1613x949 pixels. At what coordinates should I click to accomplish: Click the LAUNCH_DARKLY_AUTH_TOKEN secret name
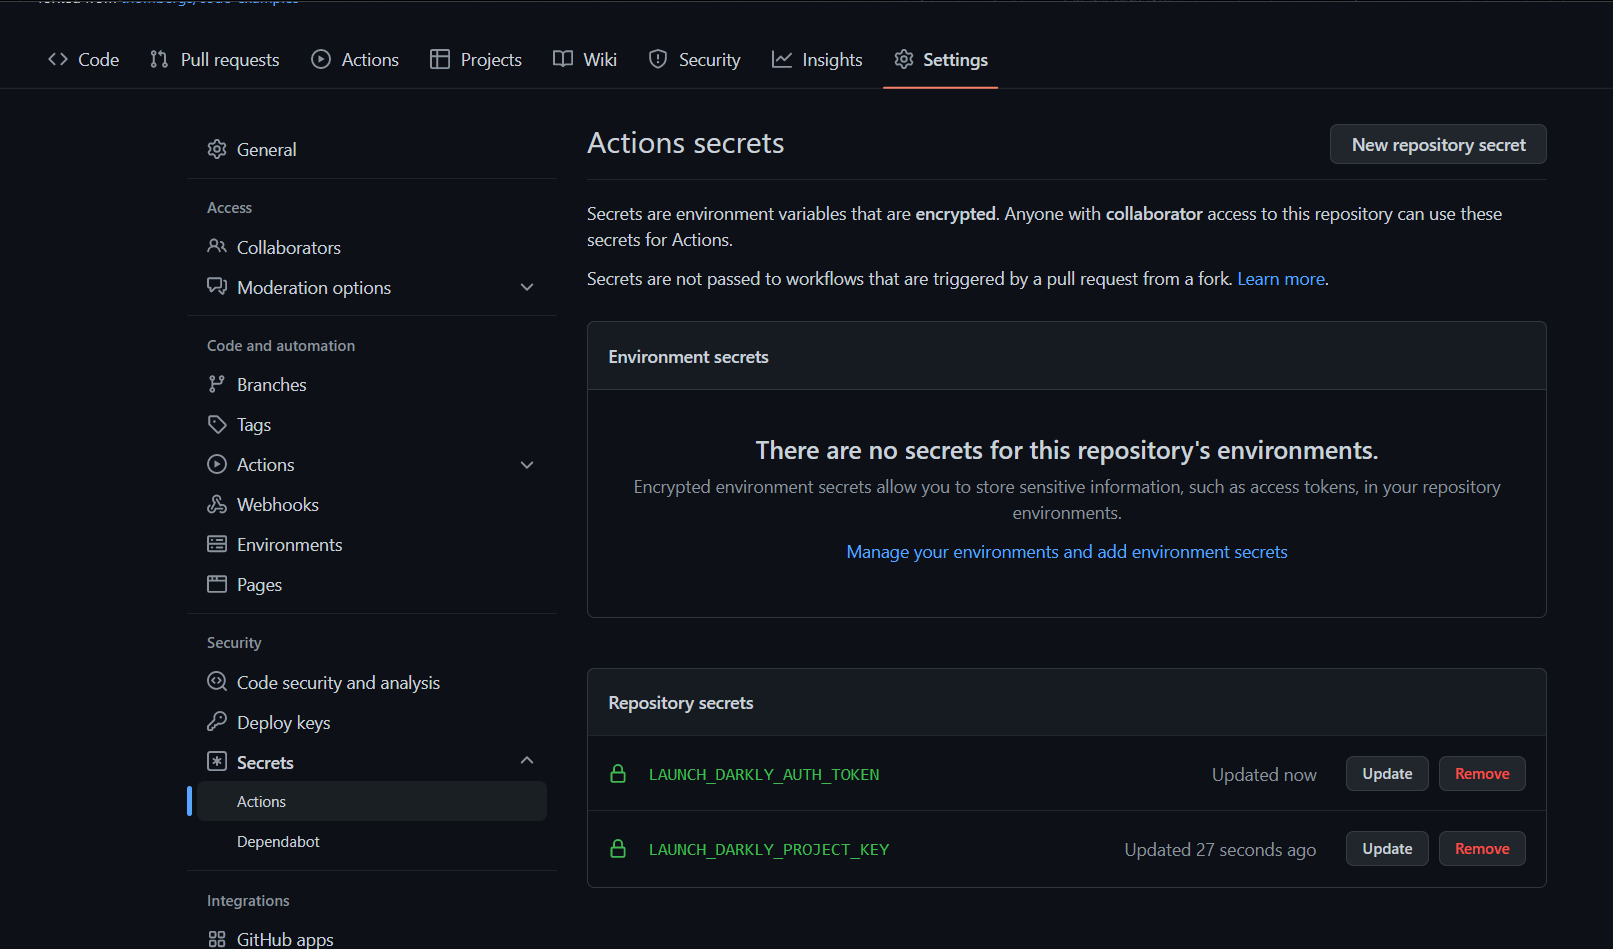(x=764, y=774)
